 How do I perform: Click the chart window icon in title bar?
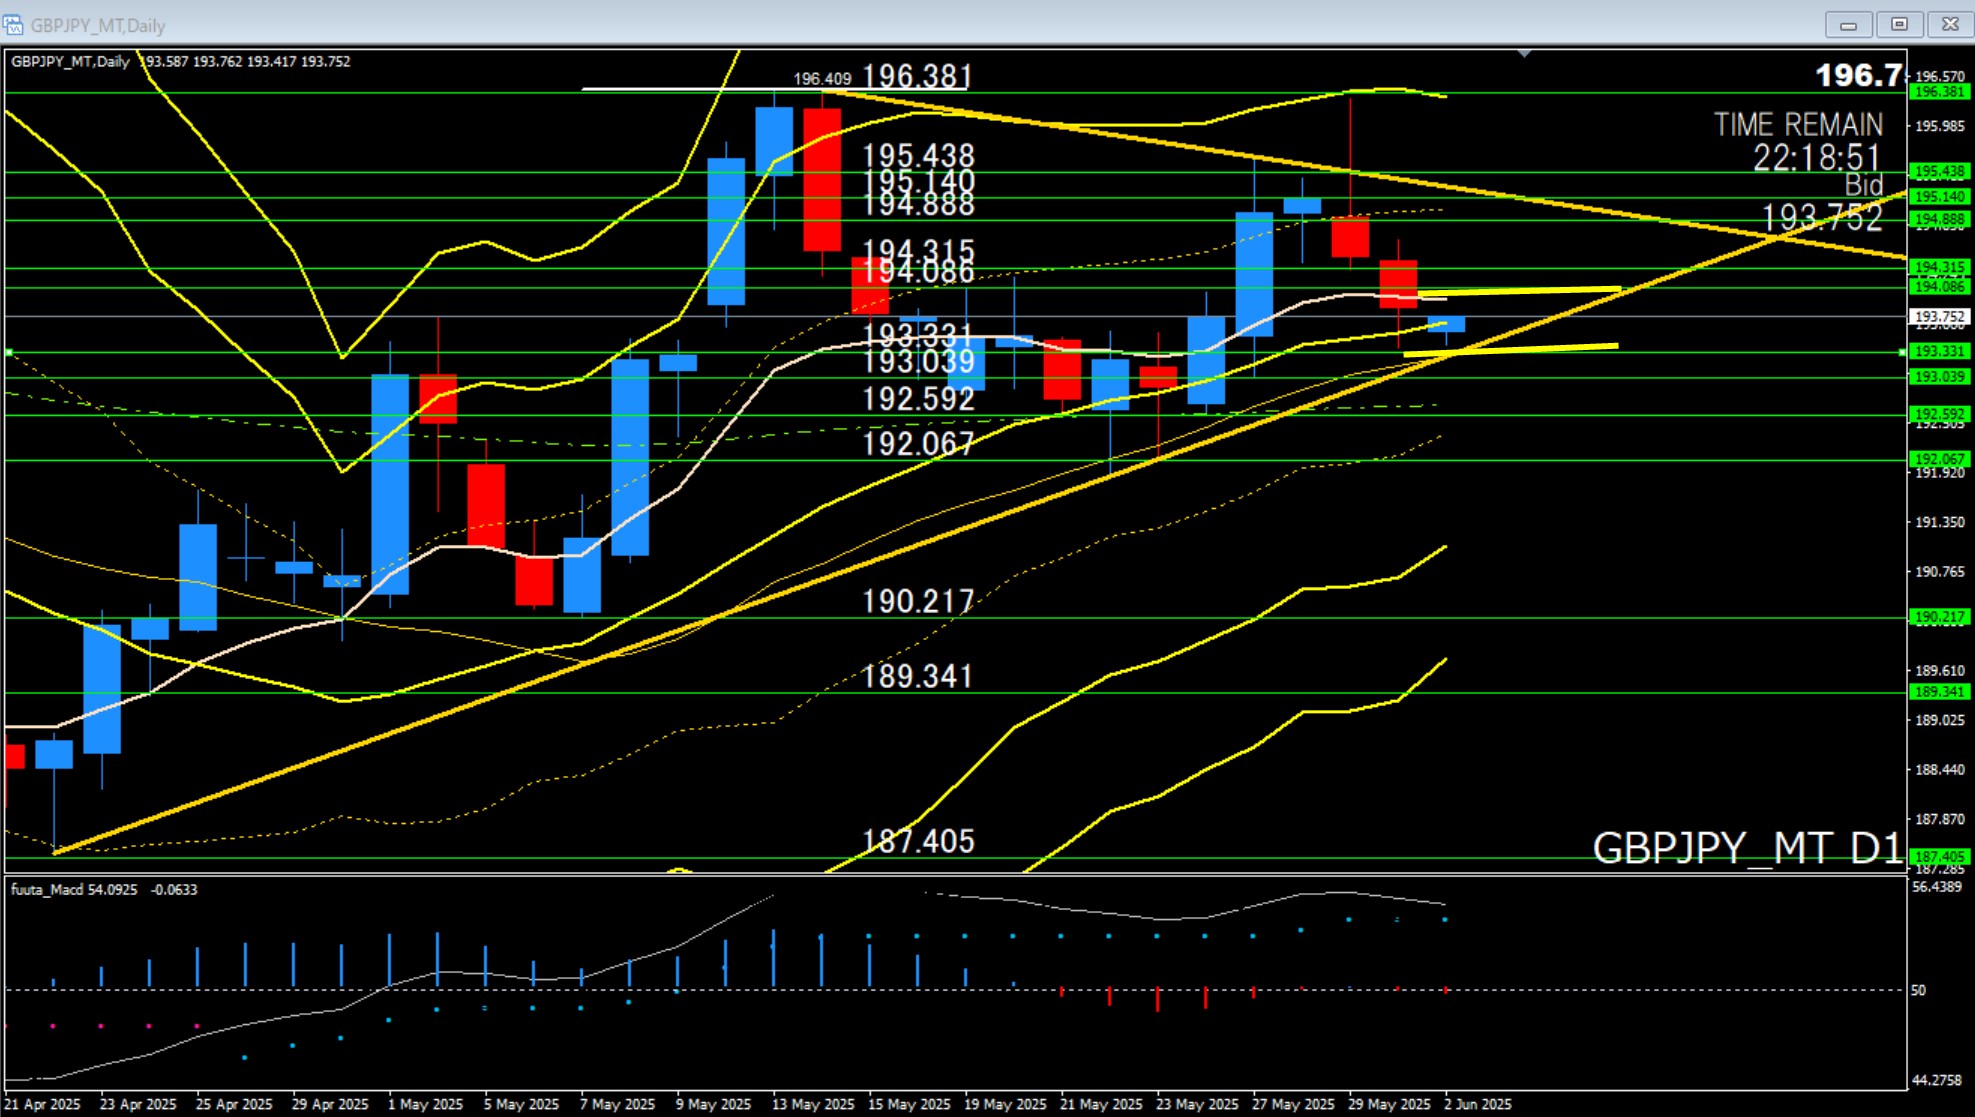coord(13,24)
